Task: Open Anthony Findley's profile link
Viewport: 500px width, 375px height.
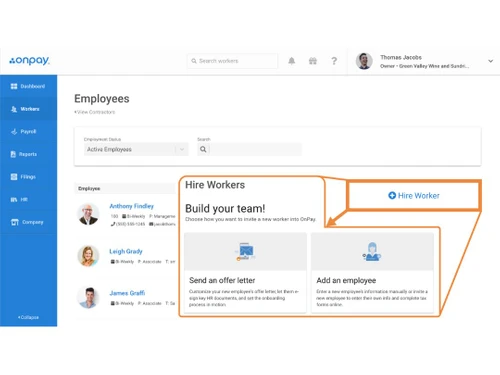Action: pos(132,206)
